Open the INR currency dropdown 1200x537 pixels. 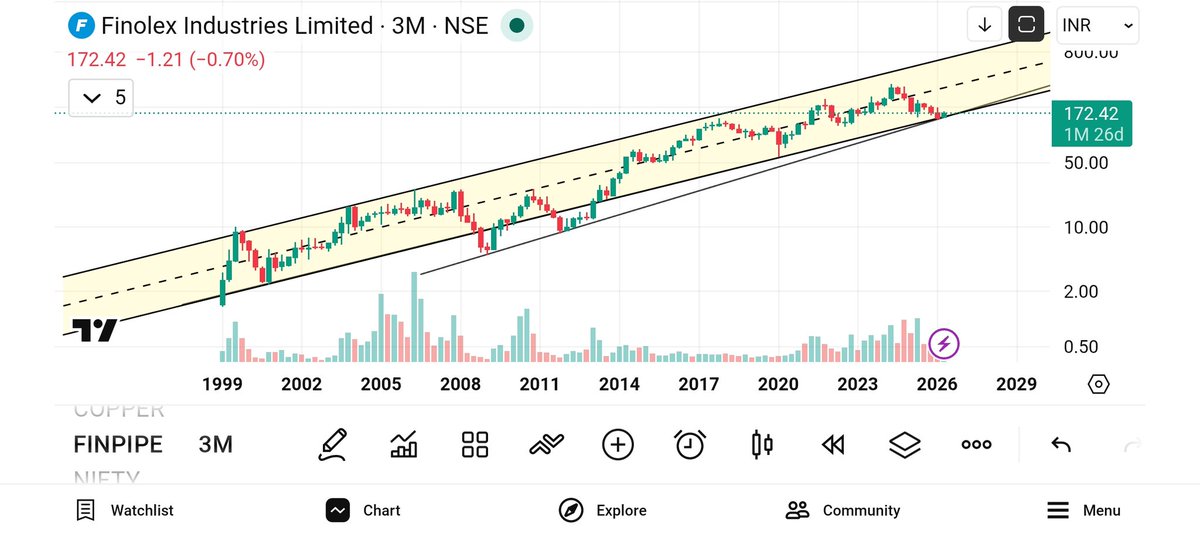coord(1097,25)
